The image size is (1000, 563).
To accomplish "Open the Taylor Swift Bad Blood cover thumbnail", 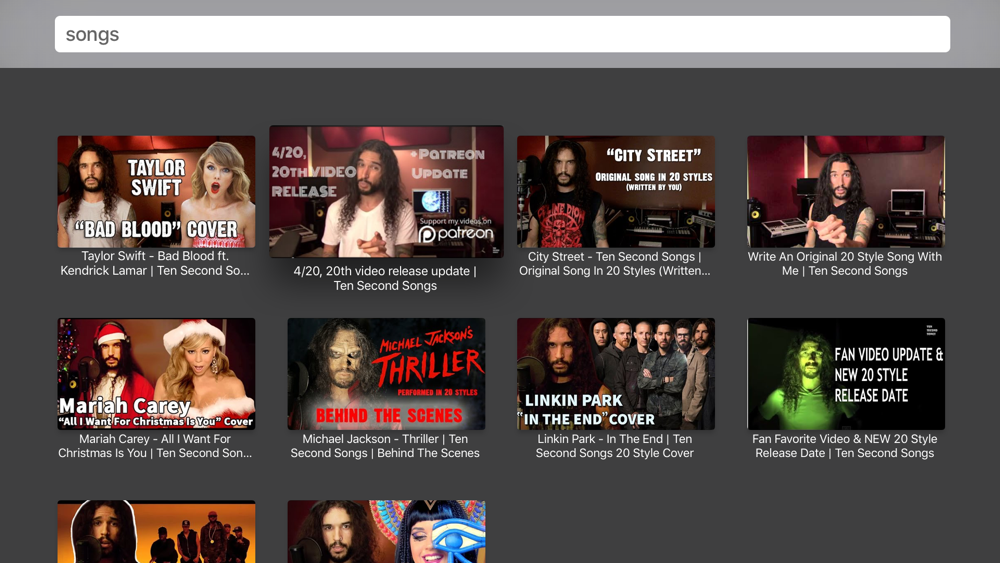I will point(156,191).
